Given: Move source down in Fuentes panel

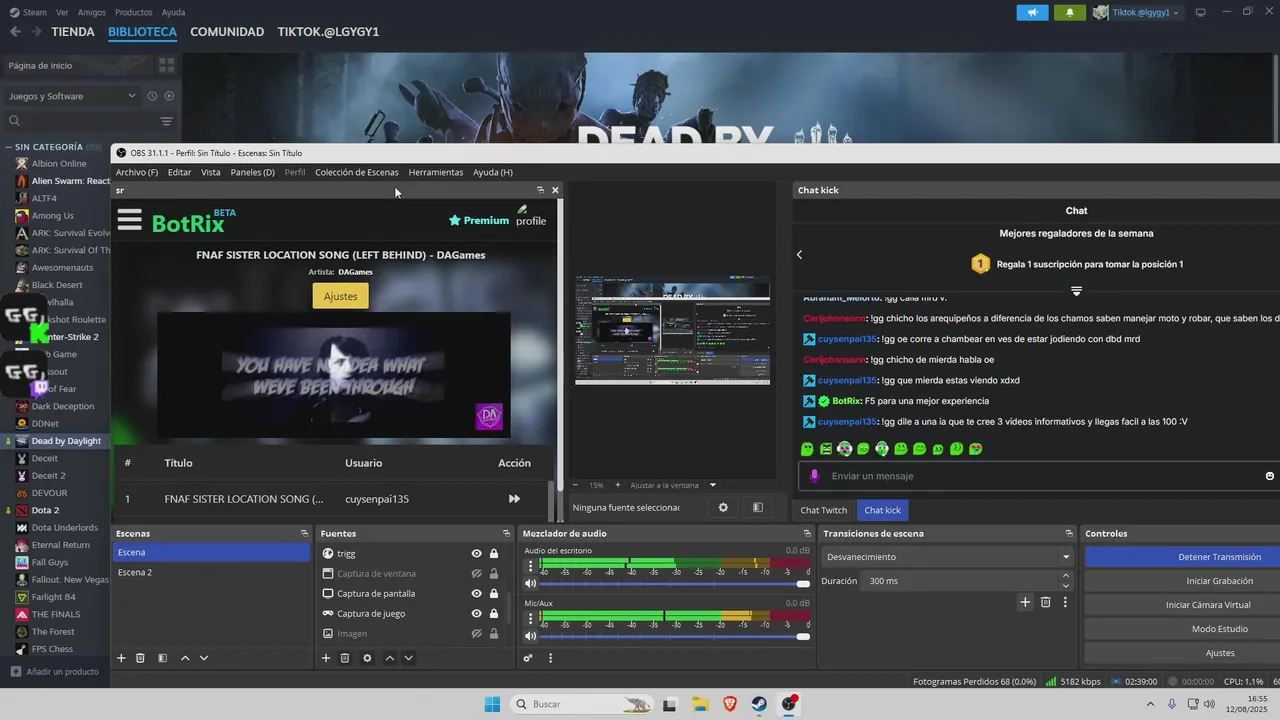Looking at the screenshot, I should tap(408, 658).
